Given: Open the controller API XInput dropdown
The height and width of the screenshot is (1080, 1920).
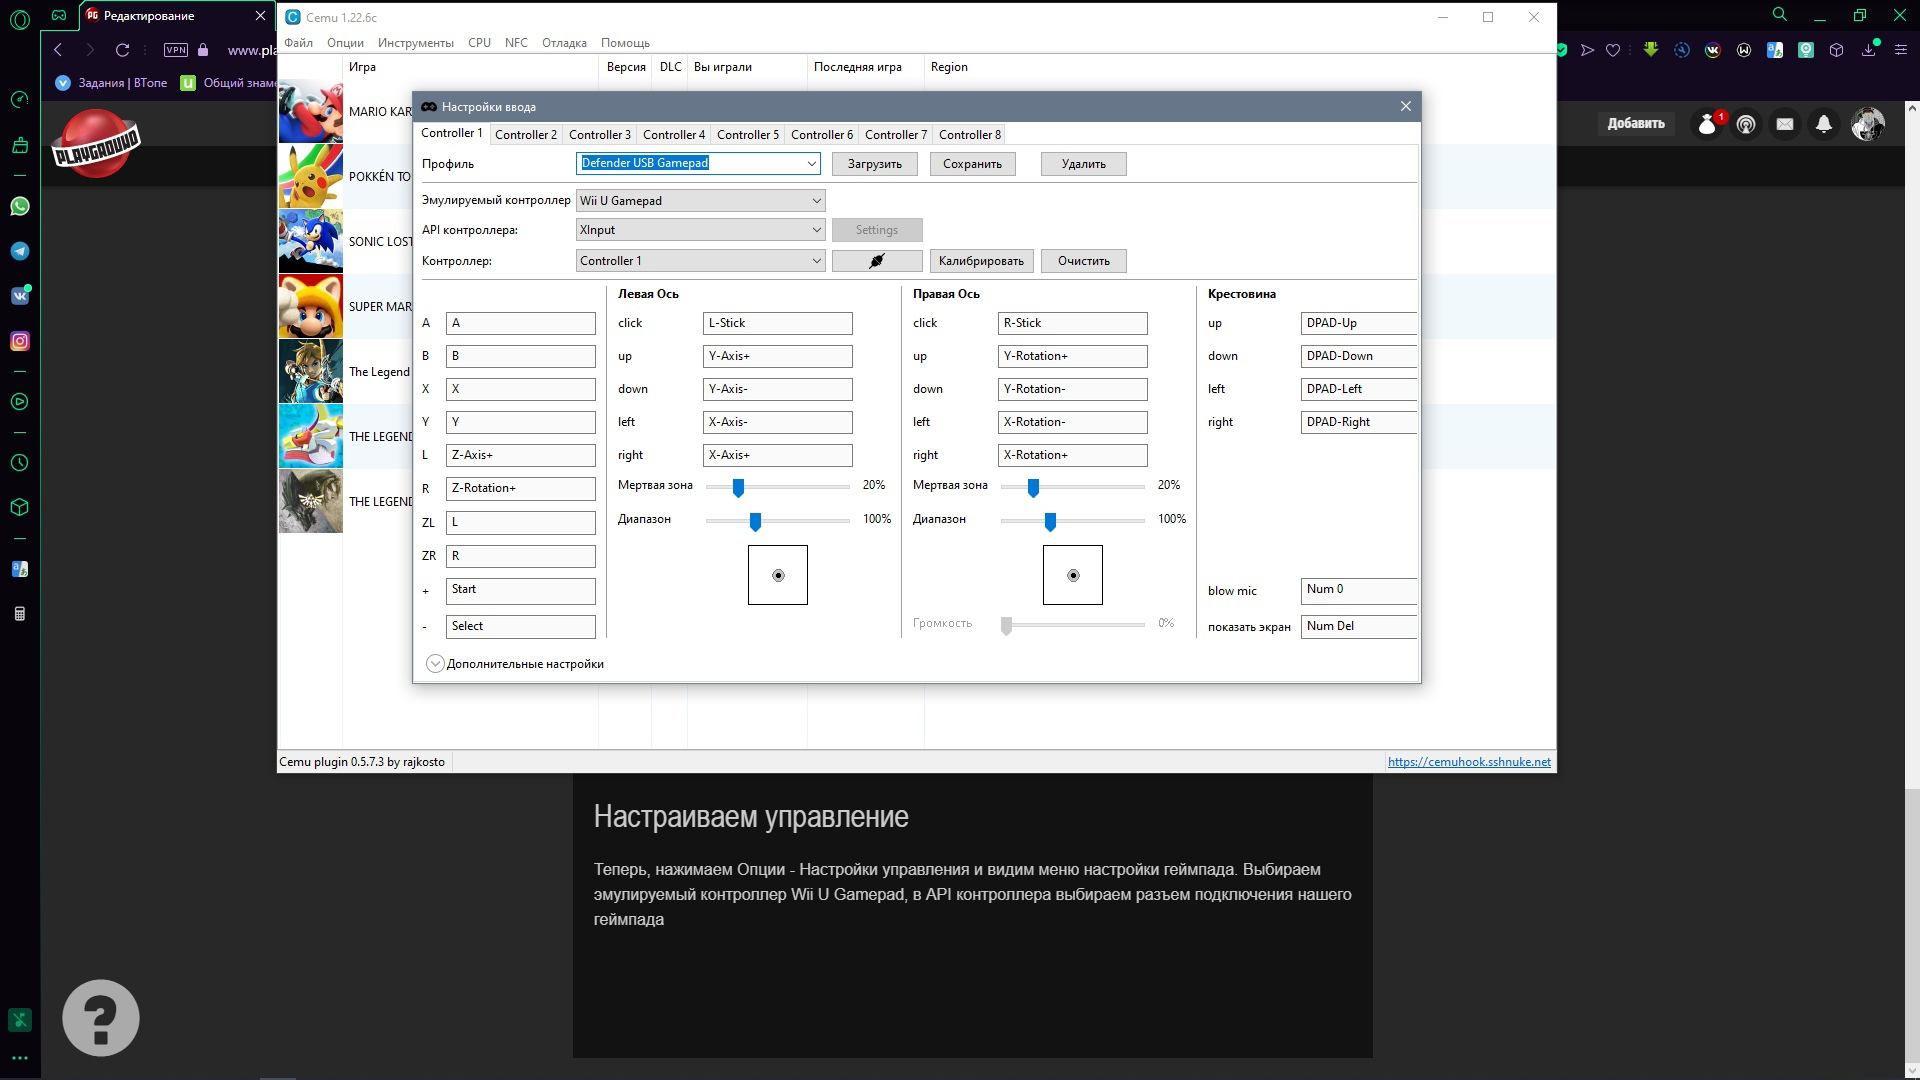Looking at the screenshot, I should pos(700,230).
